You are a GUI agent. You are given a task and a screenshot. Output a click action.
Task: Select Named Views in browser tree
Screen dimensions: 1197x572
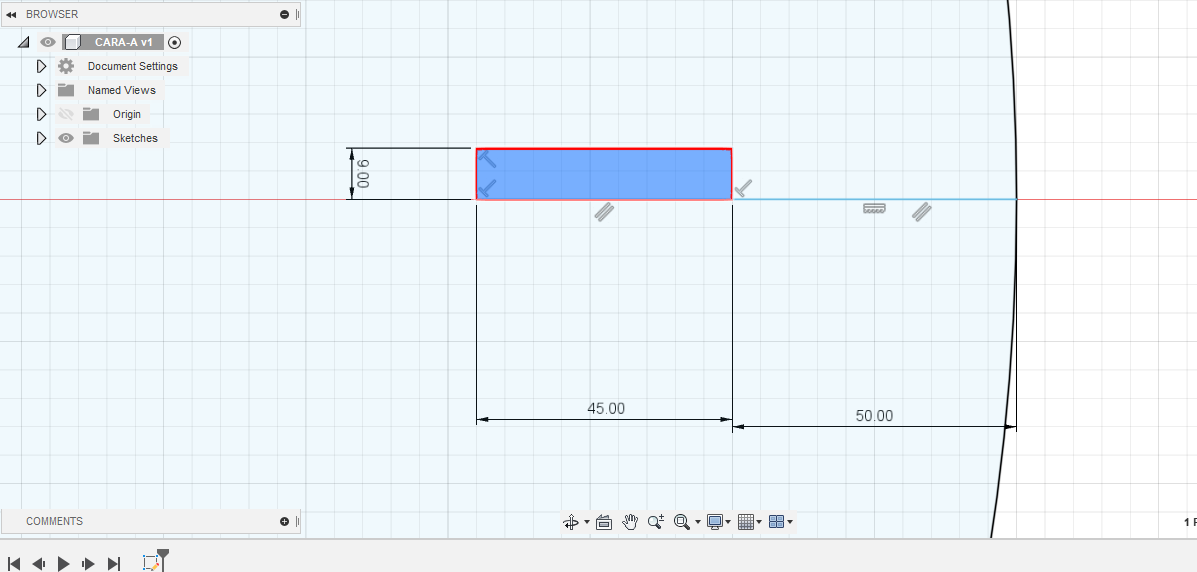[x=121, y=90]
